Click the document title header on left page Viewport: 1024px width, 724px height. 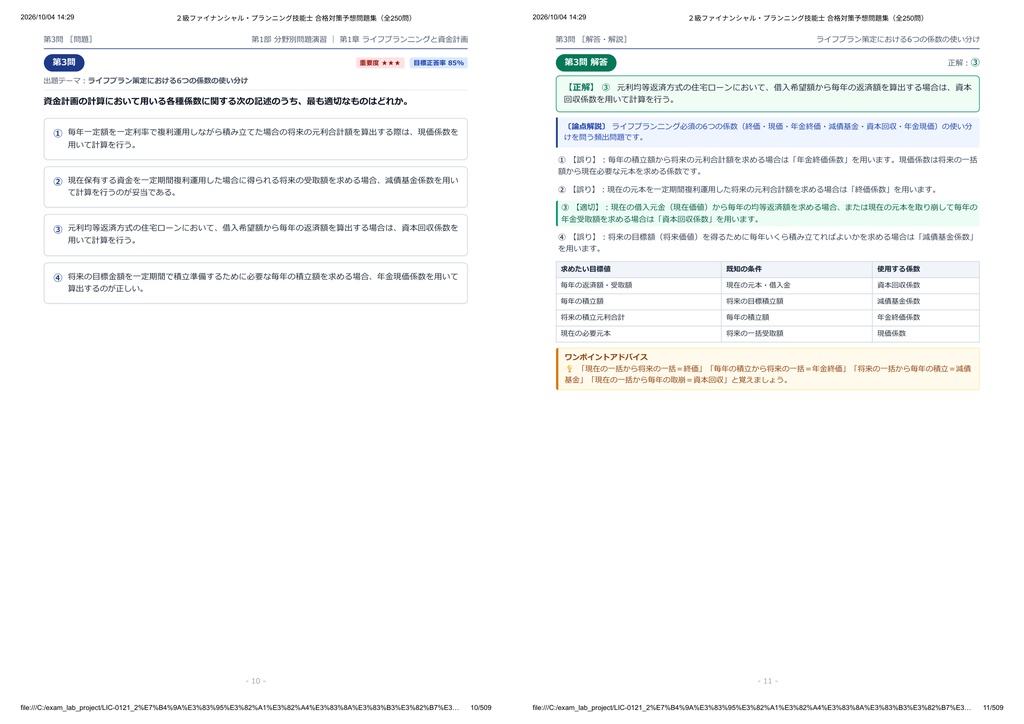[294, 18]
